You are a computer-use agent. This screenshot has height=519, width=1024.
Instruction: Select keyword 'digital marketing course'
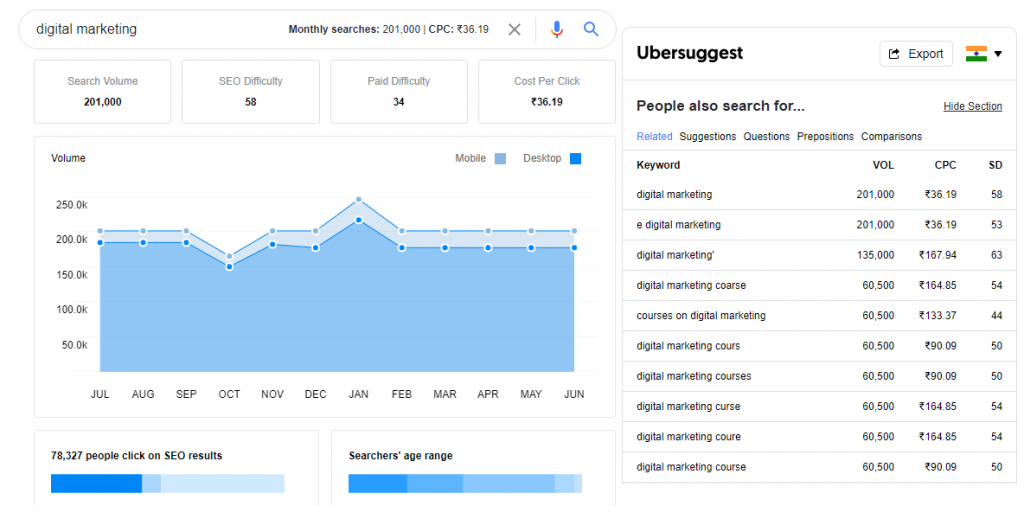click(691, 467)
